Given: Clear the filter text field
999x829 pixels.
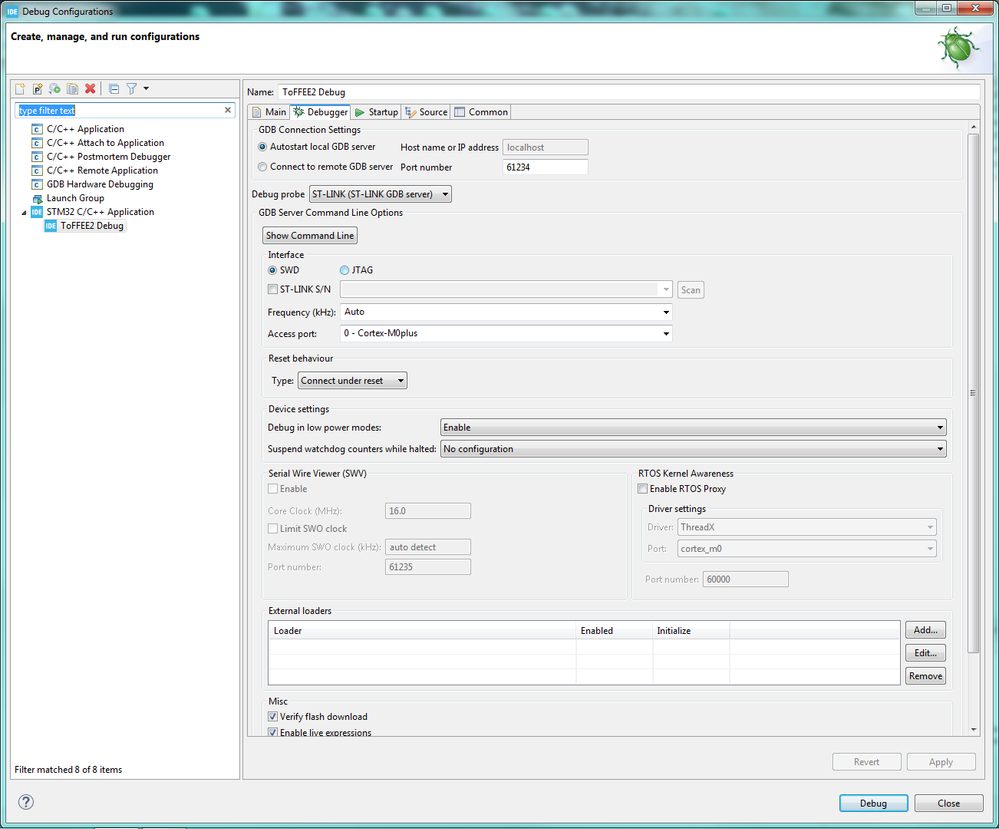Looking at the screenshot, I should 227,110.
